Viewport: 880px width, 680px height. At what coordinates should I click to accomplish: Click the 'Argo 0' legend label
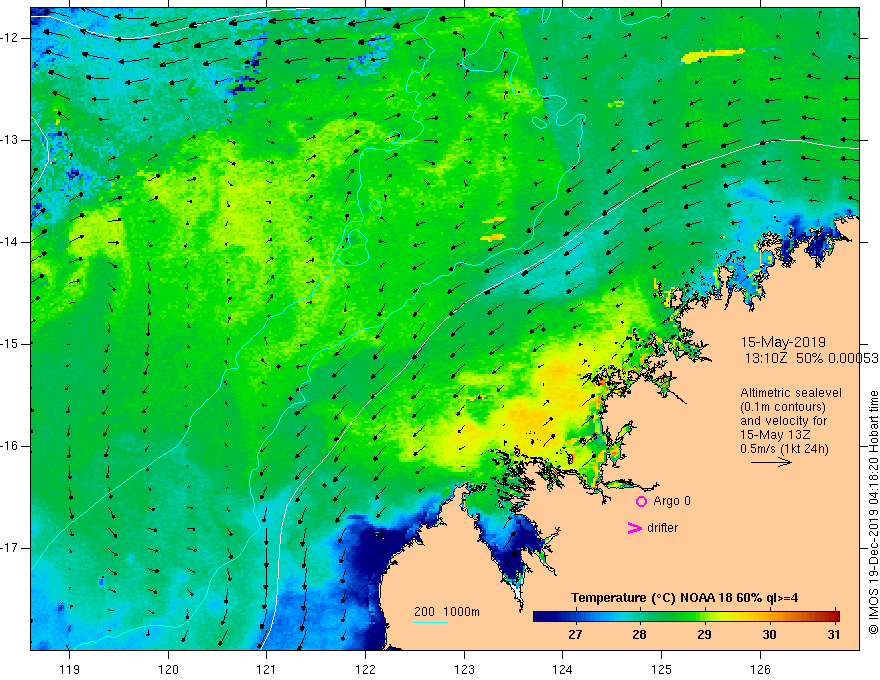(x=672, y=501)
